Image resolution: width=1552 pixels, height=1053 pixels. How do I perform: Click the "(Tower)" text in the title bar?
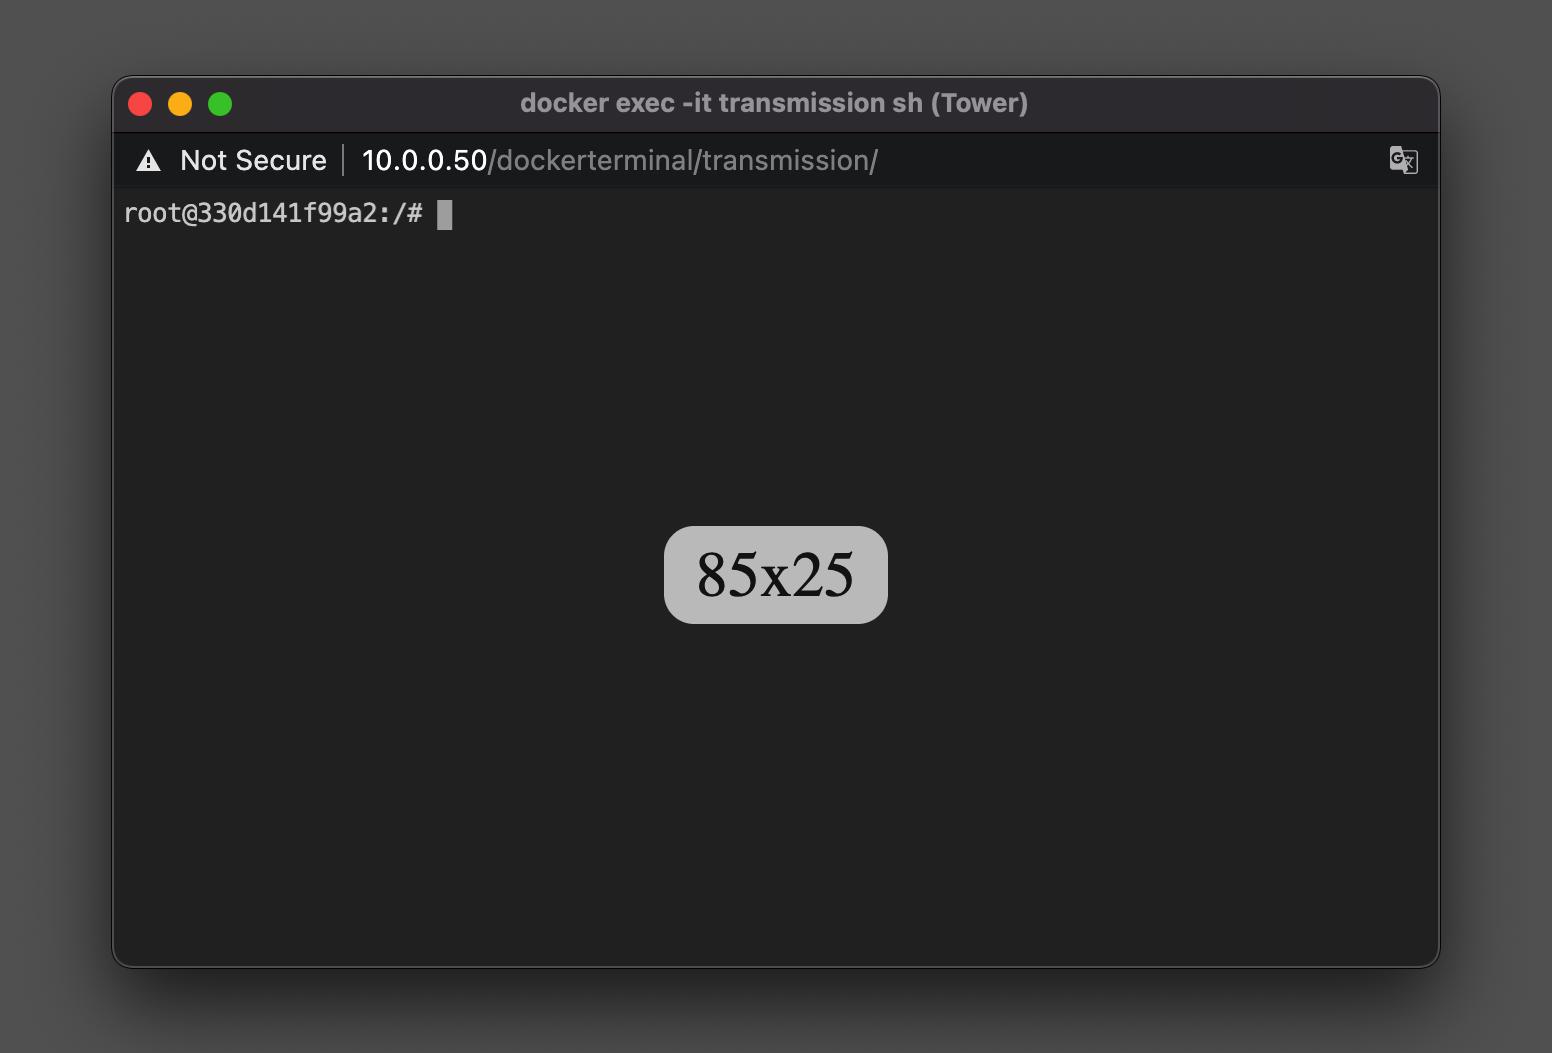[x=979, y=103]
